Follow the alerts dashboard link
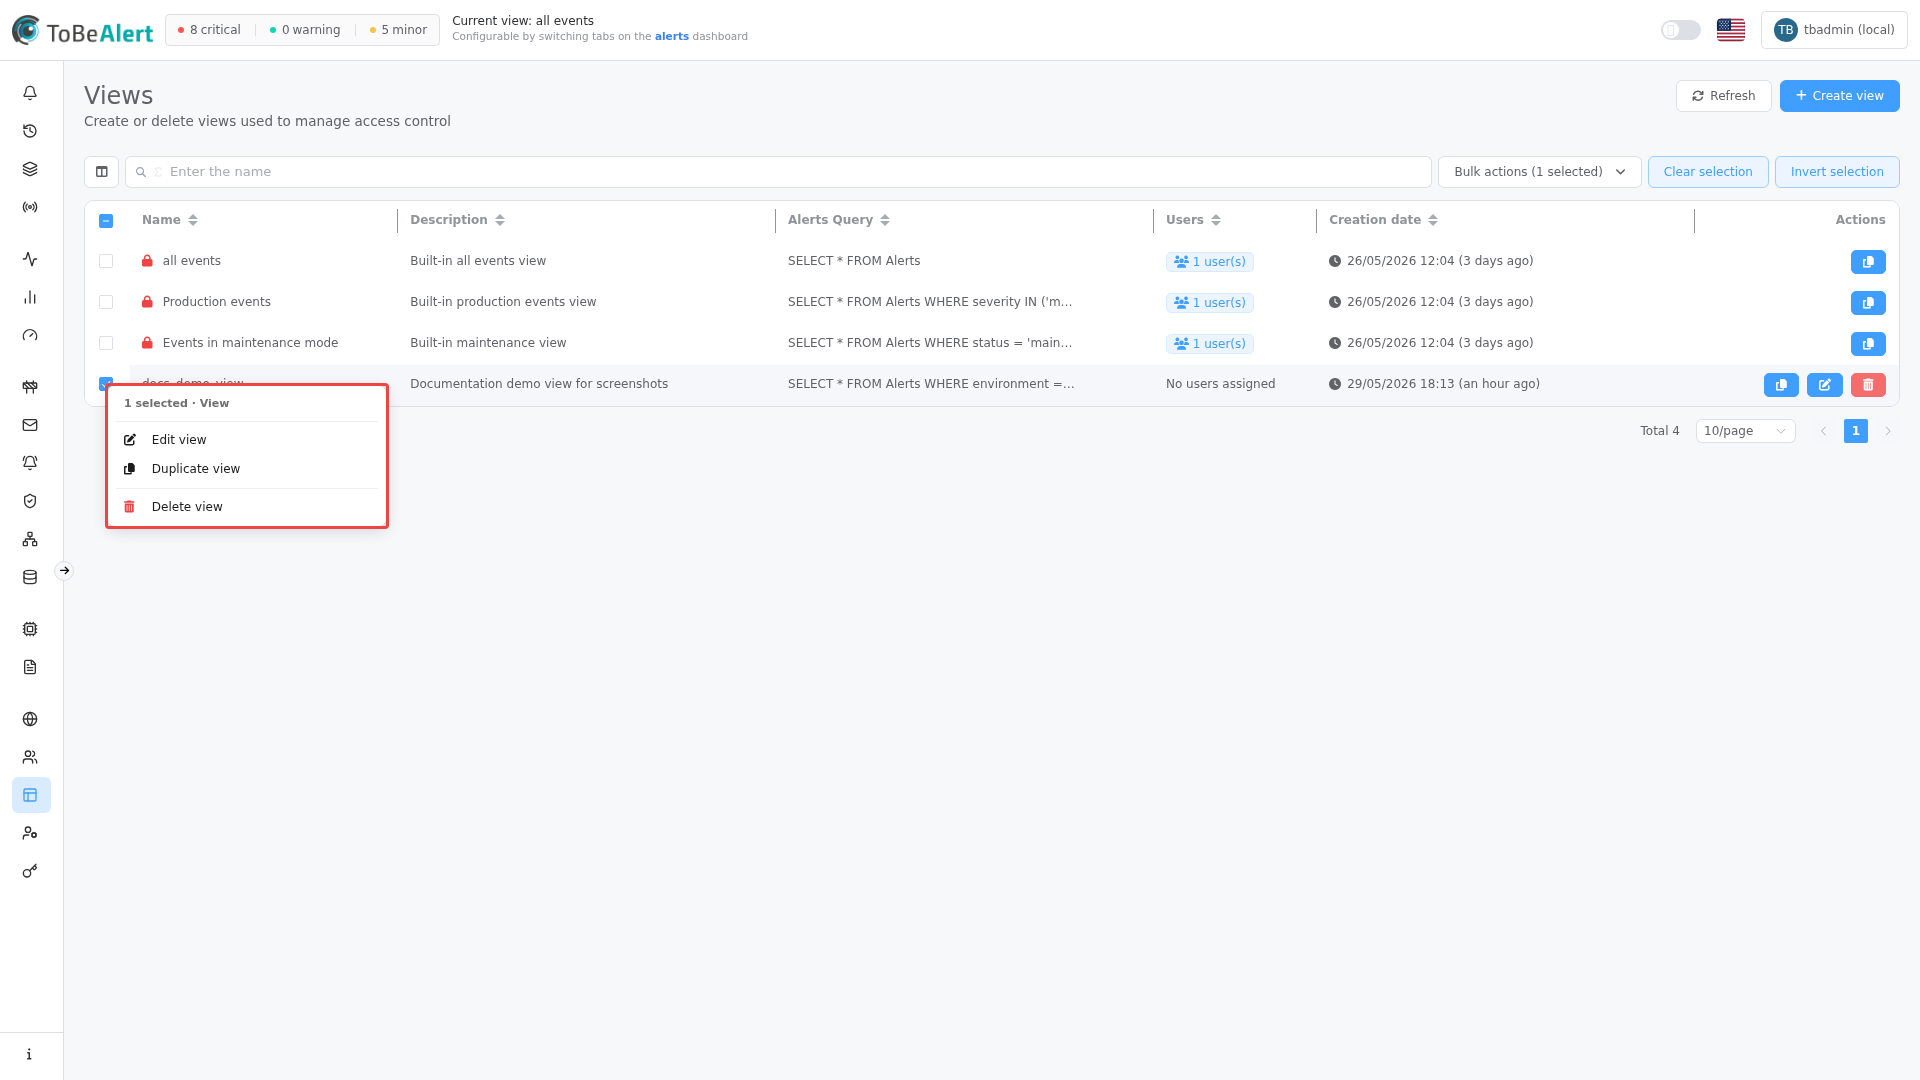Screen dimensions: 1920x1080 coord(672,36)
